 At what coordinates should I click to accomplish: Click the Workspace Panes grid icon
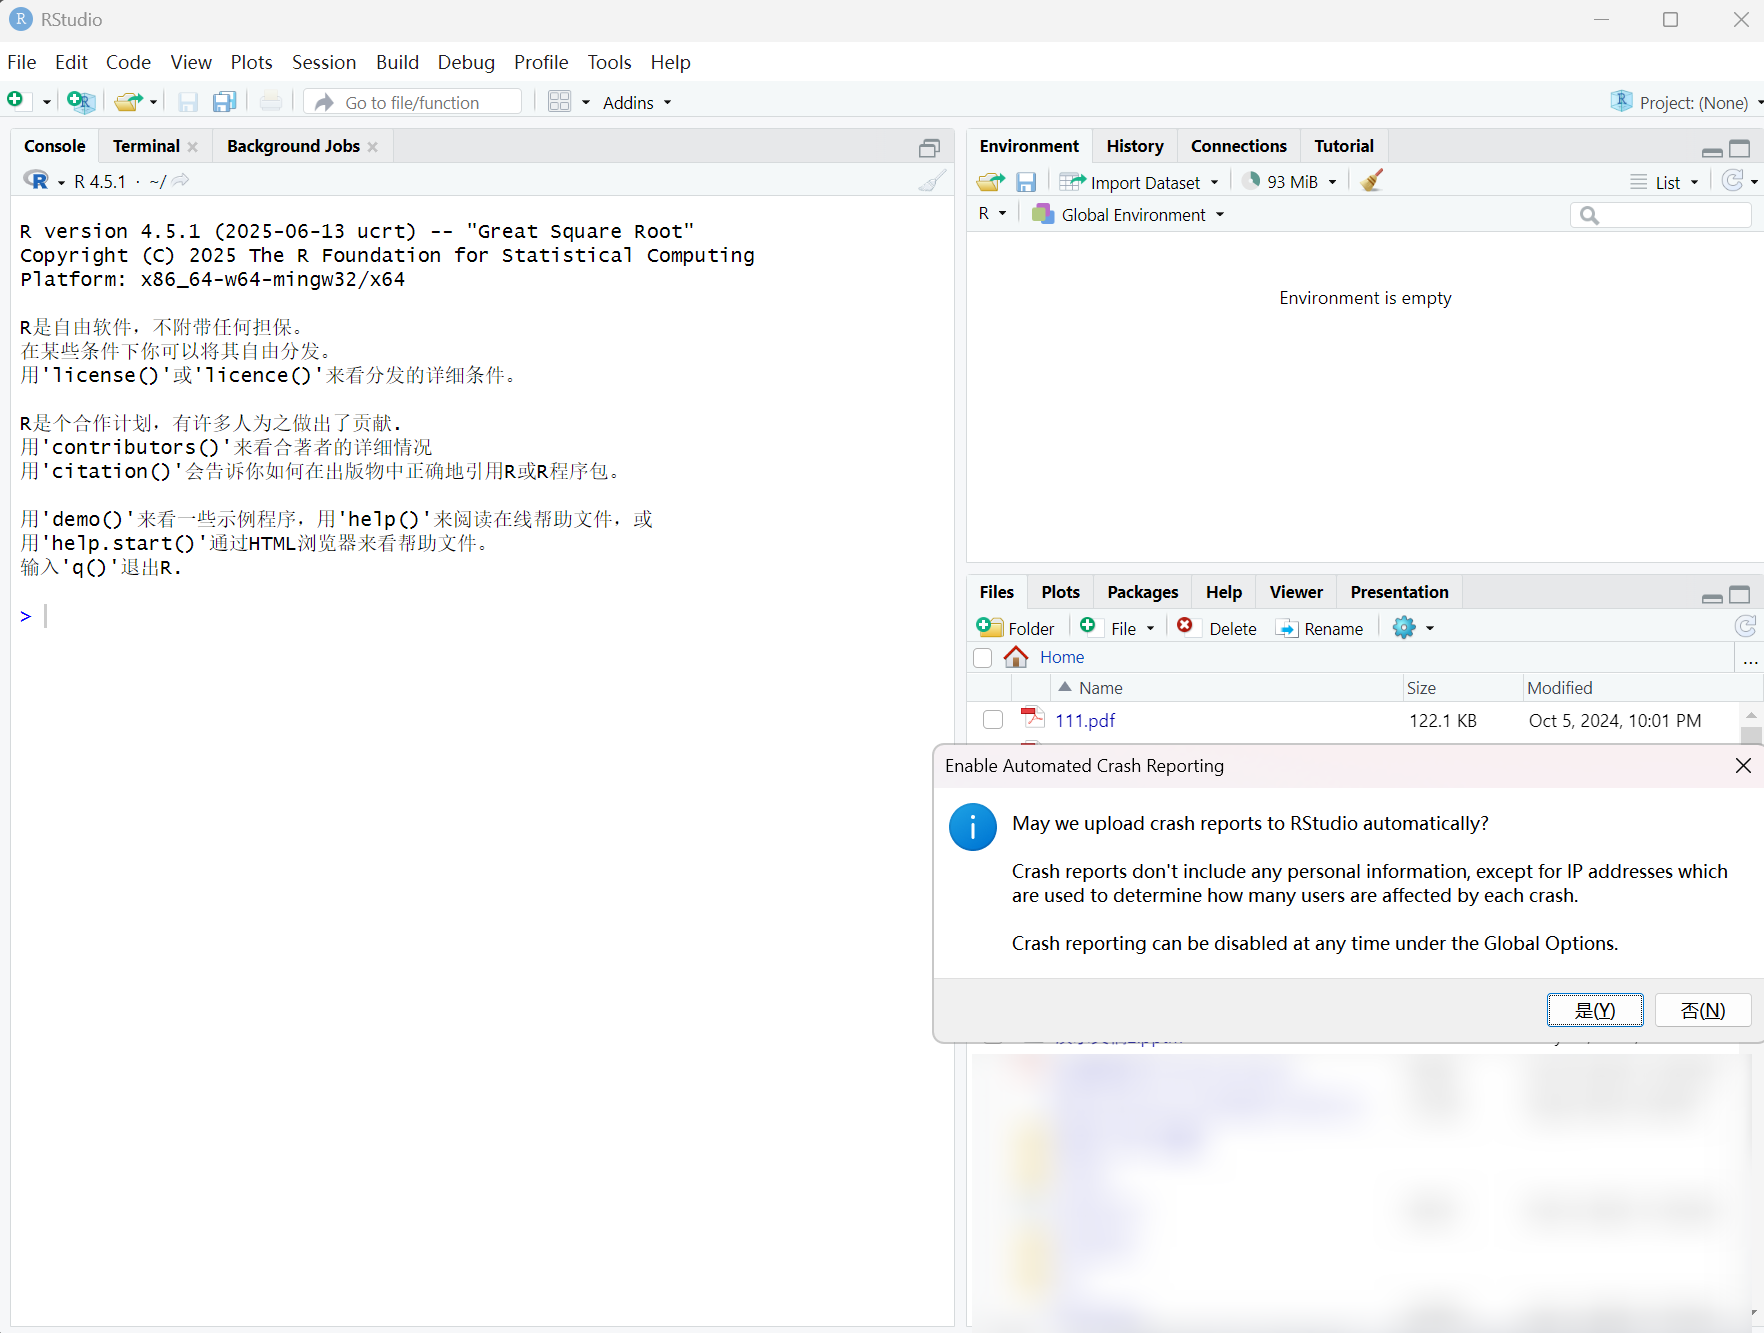click(x=559, y=102)
